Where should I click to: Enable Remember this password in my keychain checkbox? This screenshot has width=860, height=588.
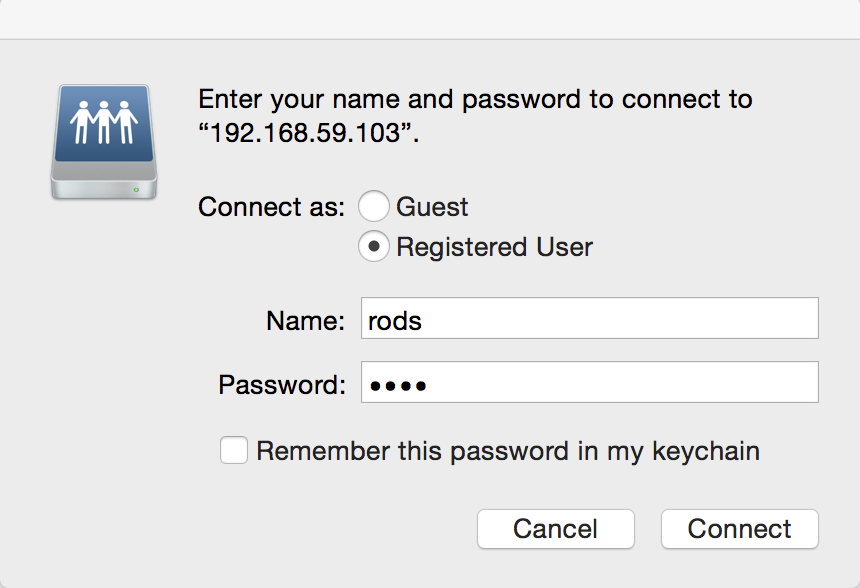coord(234,451)
